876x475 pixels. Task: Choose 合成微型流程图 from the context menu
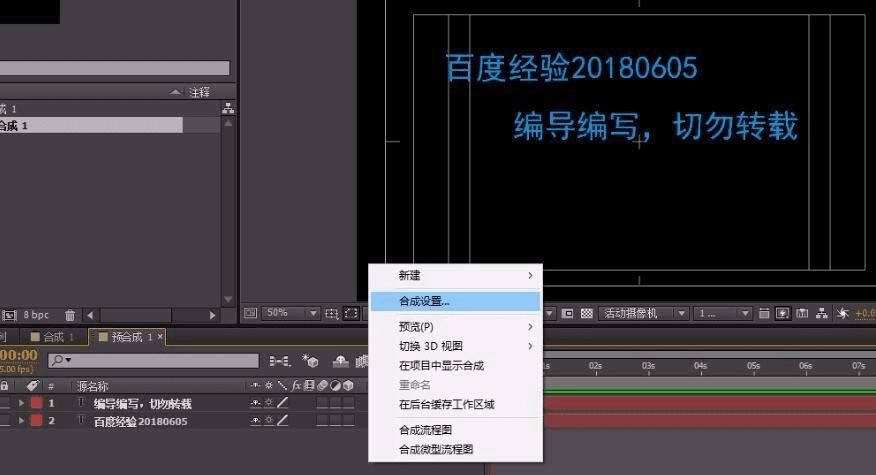click(455, 449)
